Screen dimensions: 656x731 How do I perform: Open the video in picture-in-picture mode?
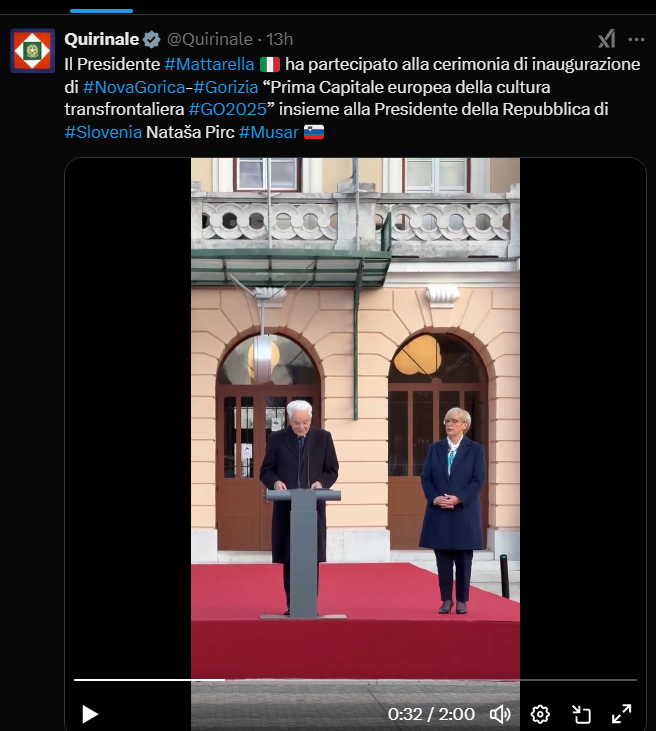[581, 714]
